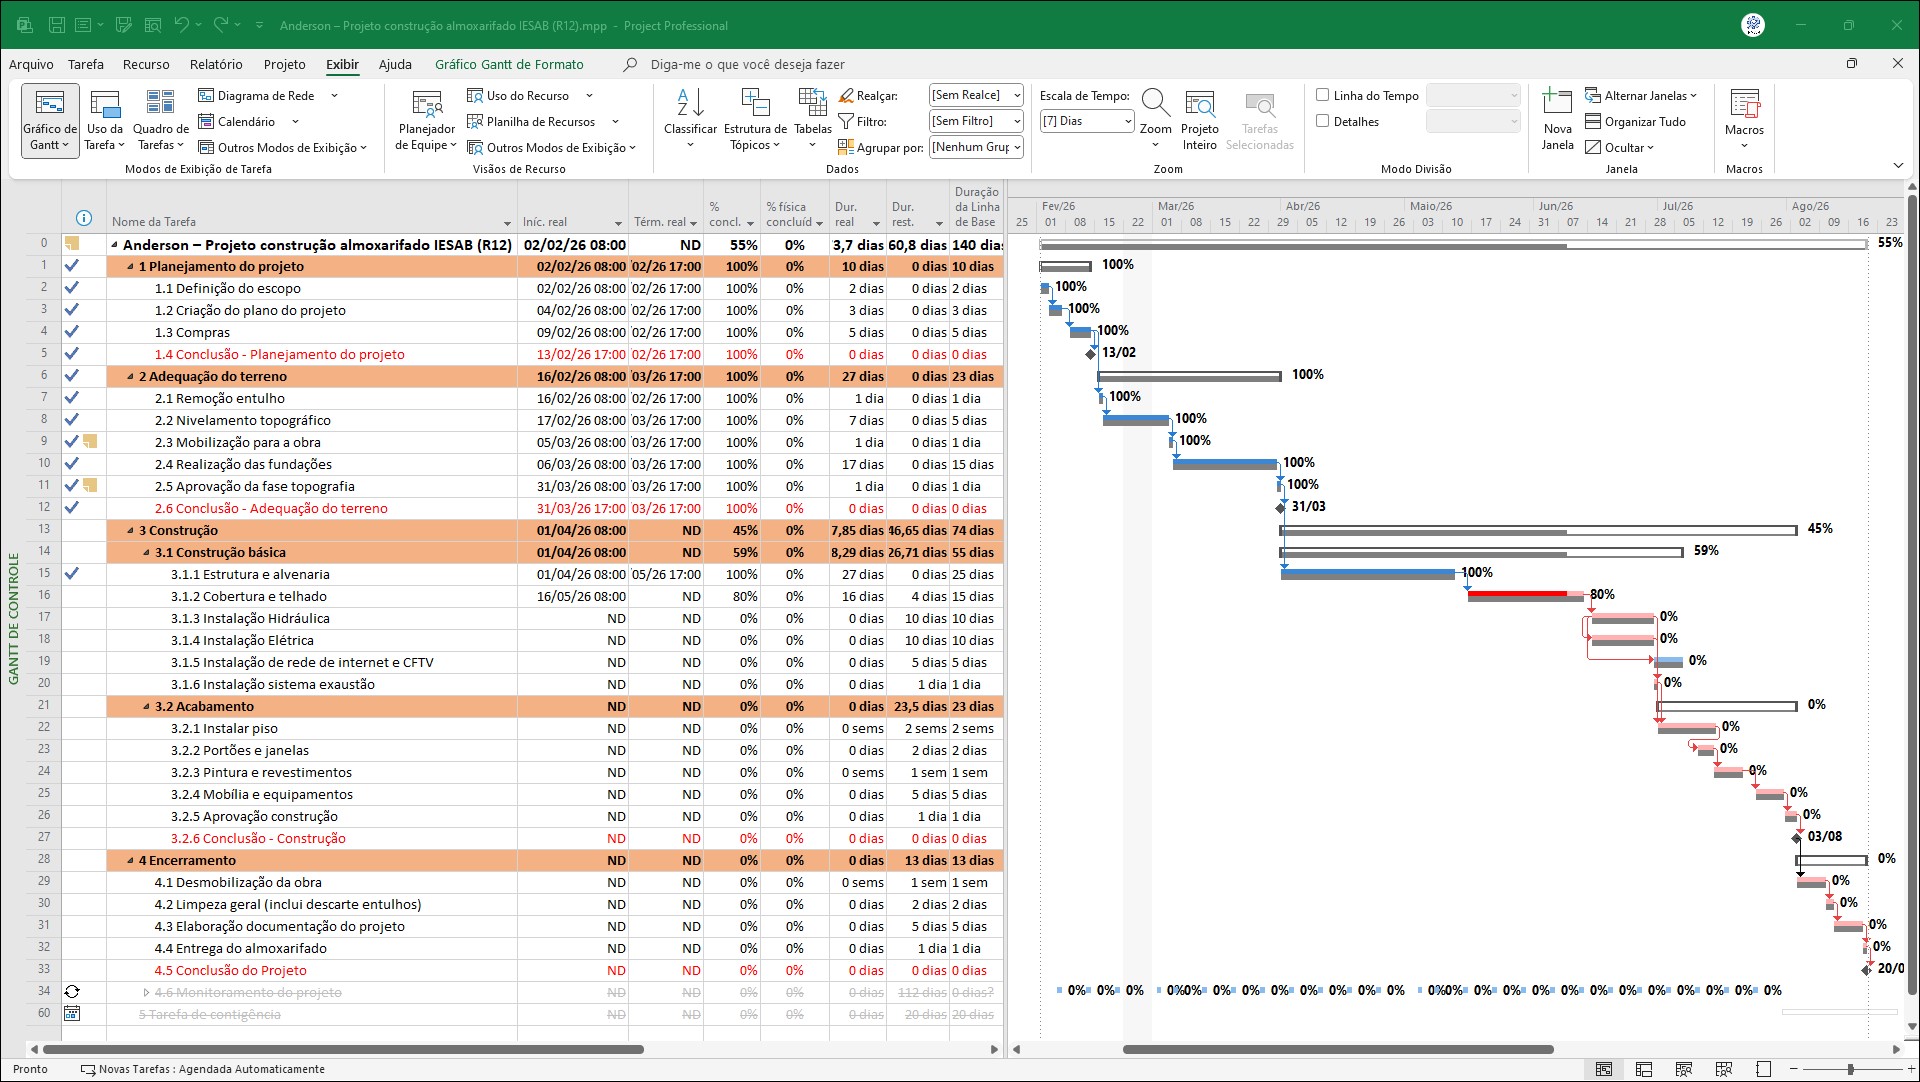
Task: Open the Relatório ribbon tab
Action: coord(216,64)
